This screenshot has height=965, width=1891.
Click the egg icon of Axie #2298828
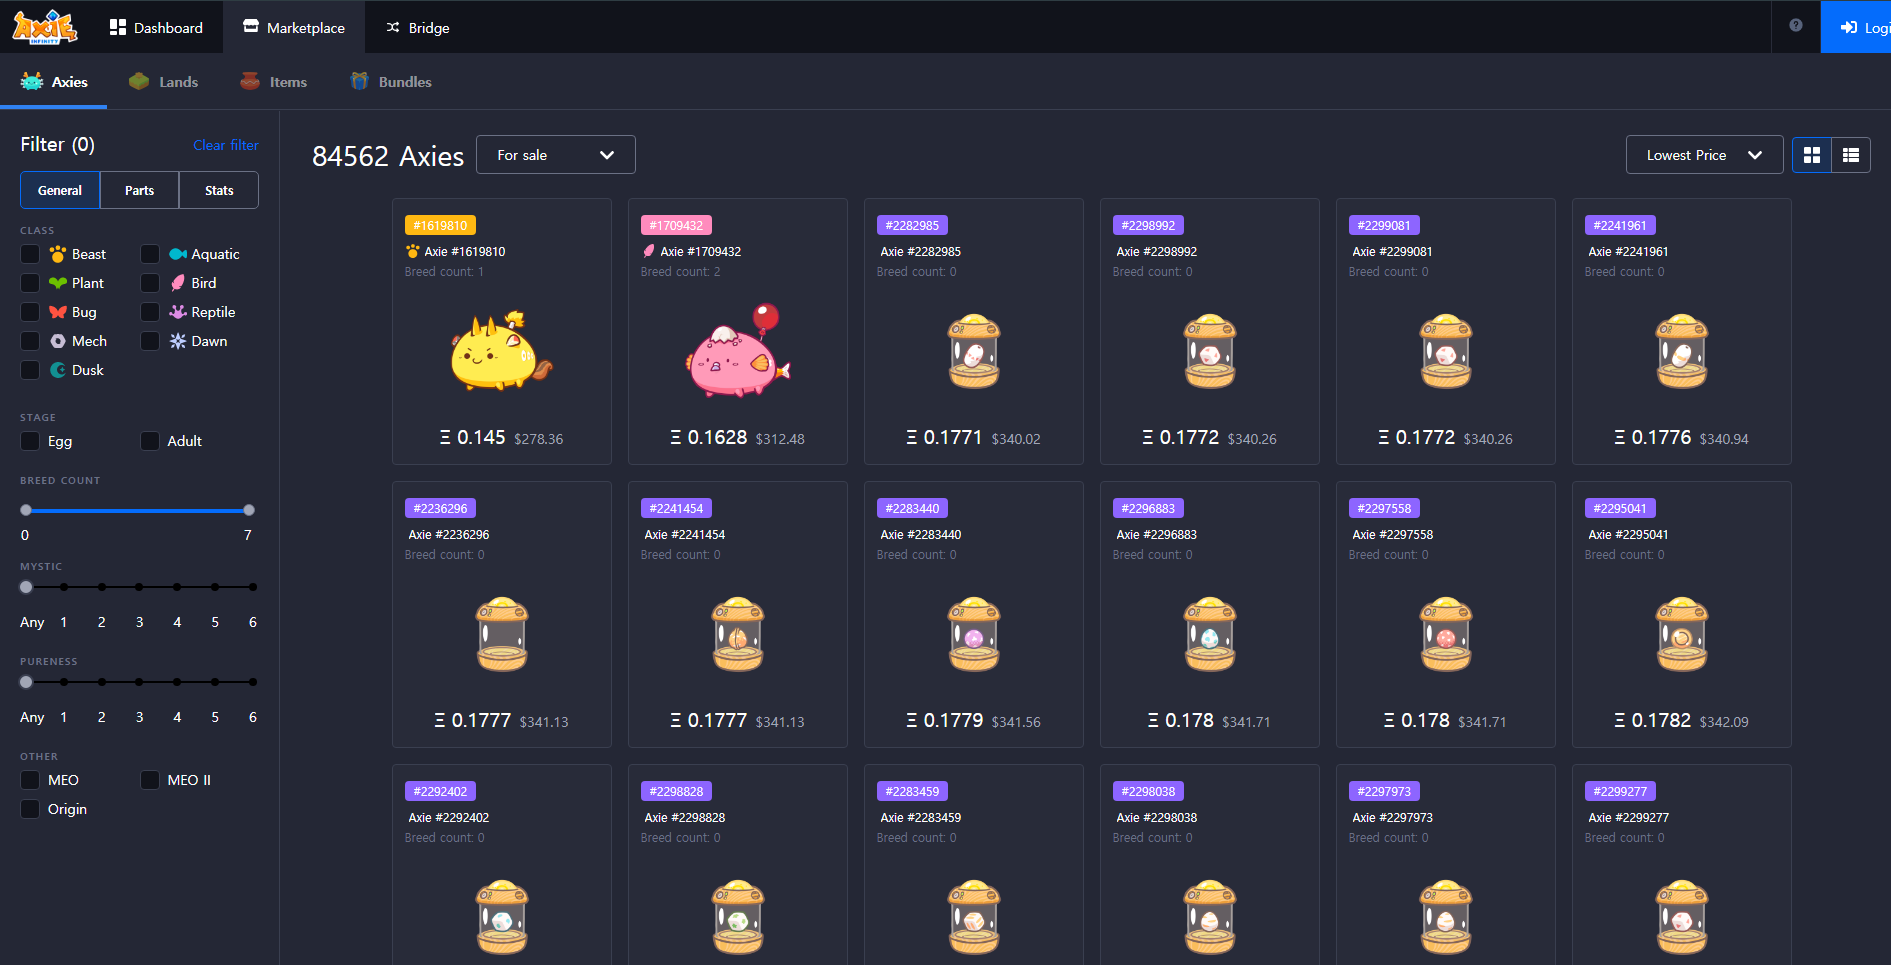[x=738, y=917]
